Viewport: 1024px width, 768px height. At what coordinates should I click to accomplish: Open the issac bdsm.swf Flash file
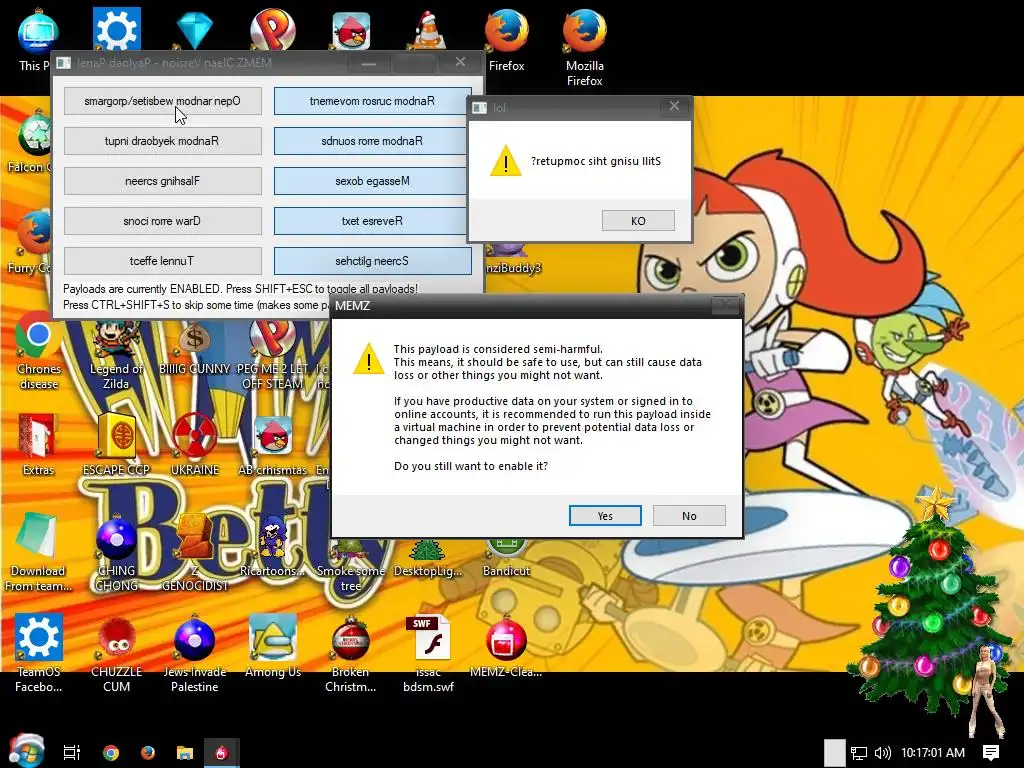(x=428, y=653)
